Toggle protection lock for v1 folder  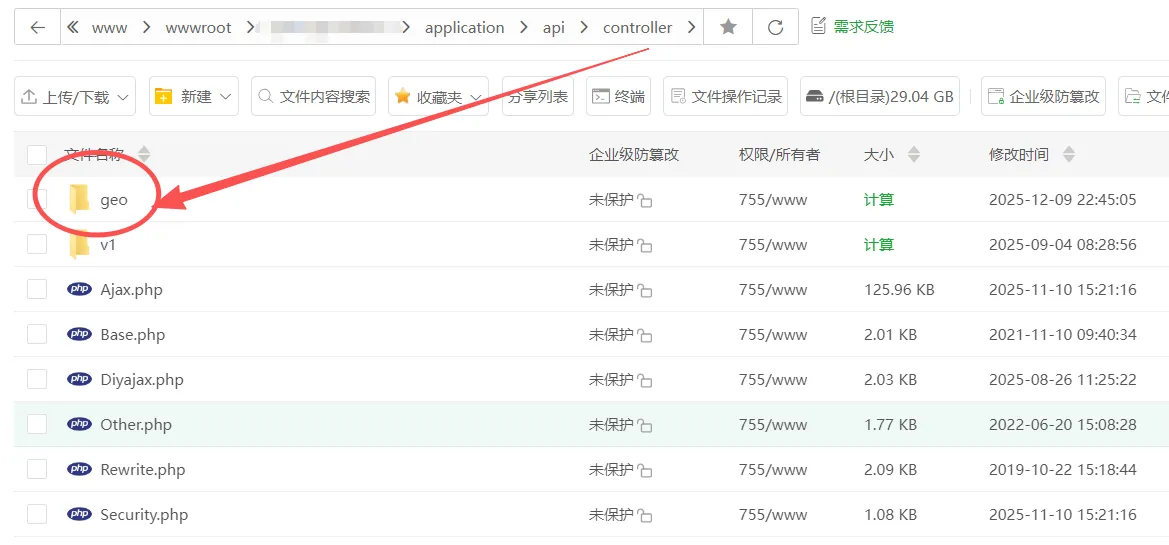[x=645, y=245]
